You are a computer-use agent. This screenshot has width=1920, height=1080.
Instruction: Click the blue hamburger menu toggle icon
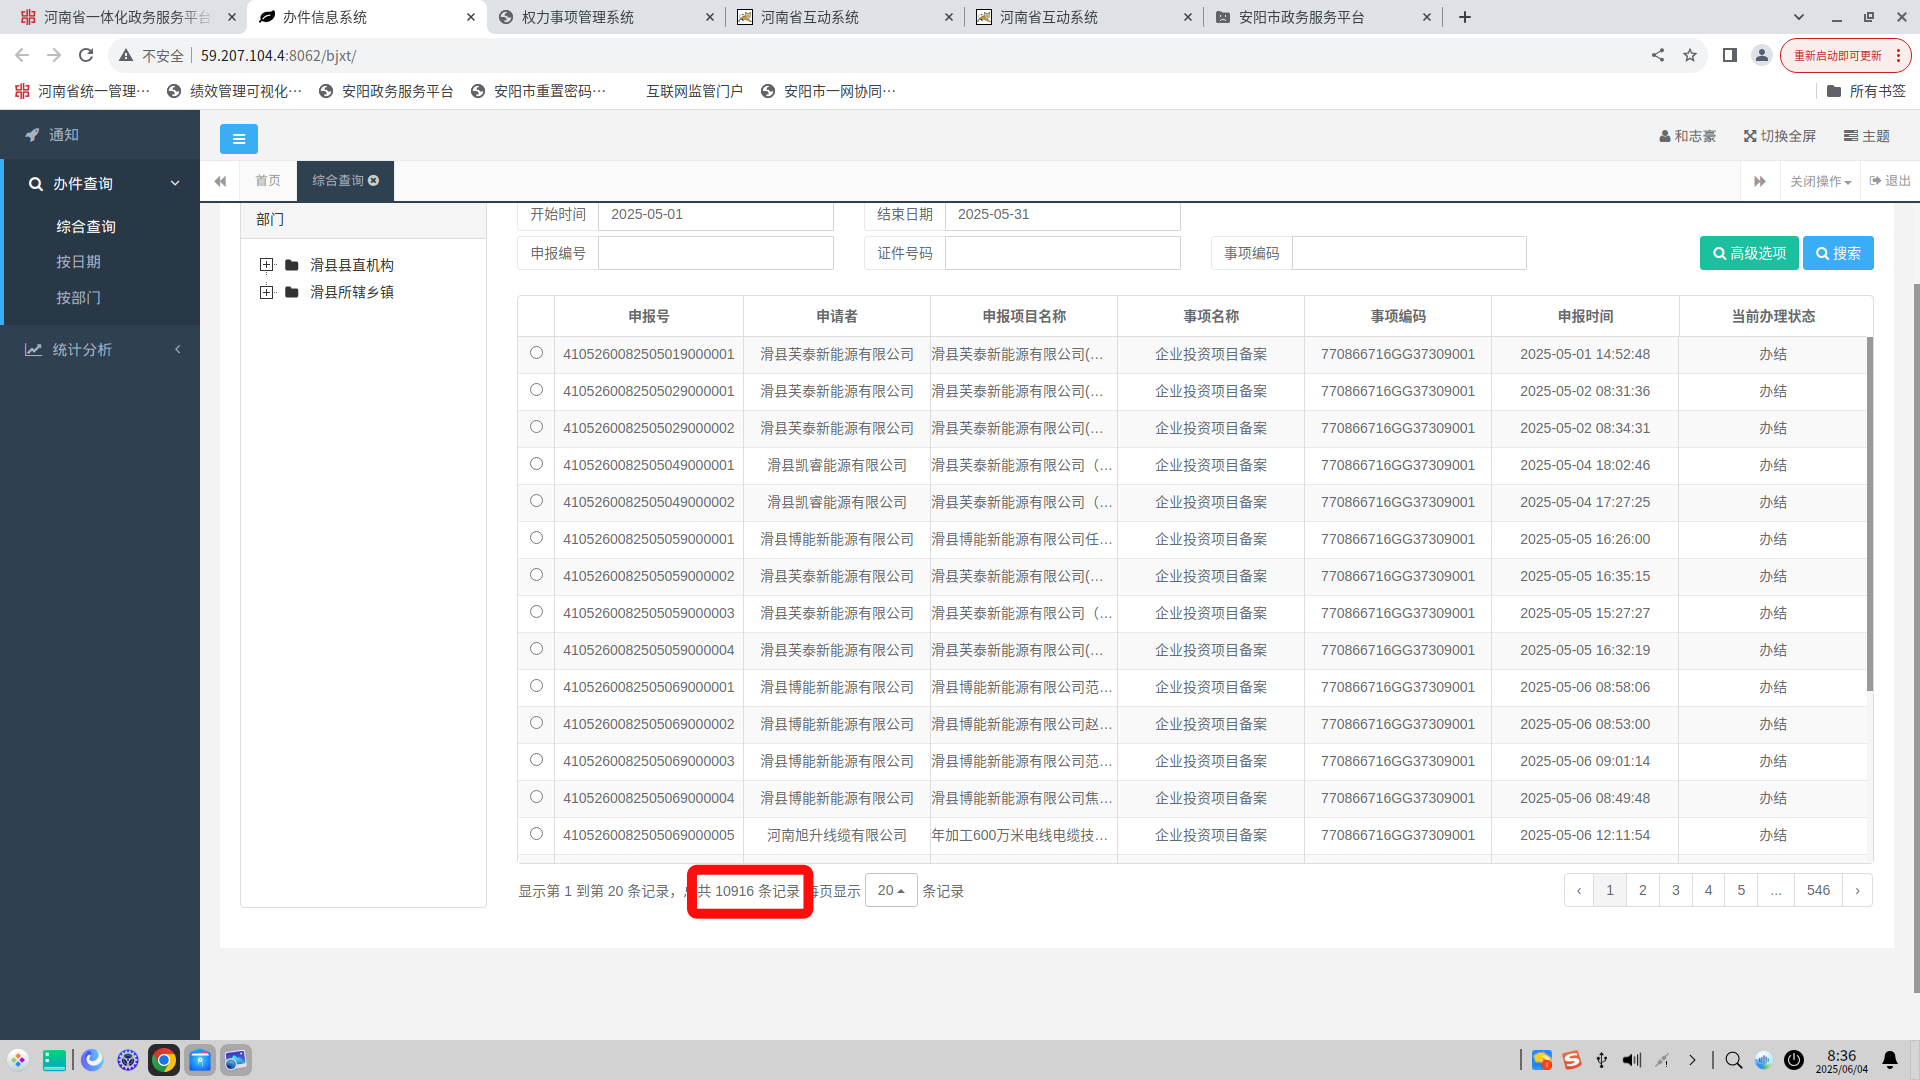pyautogui.click(x=238, y=139)
